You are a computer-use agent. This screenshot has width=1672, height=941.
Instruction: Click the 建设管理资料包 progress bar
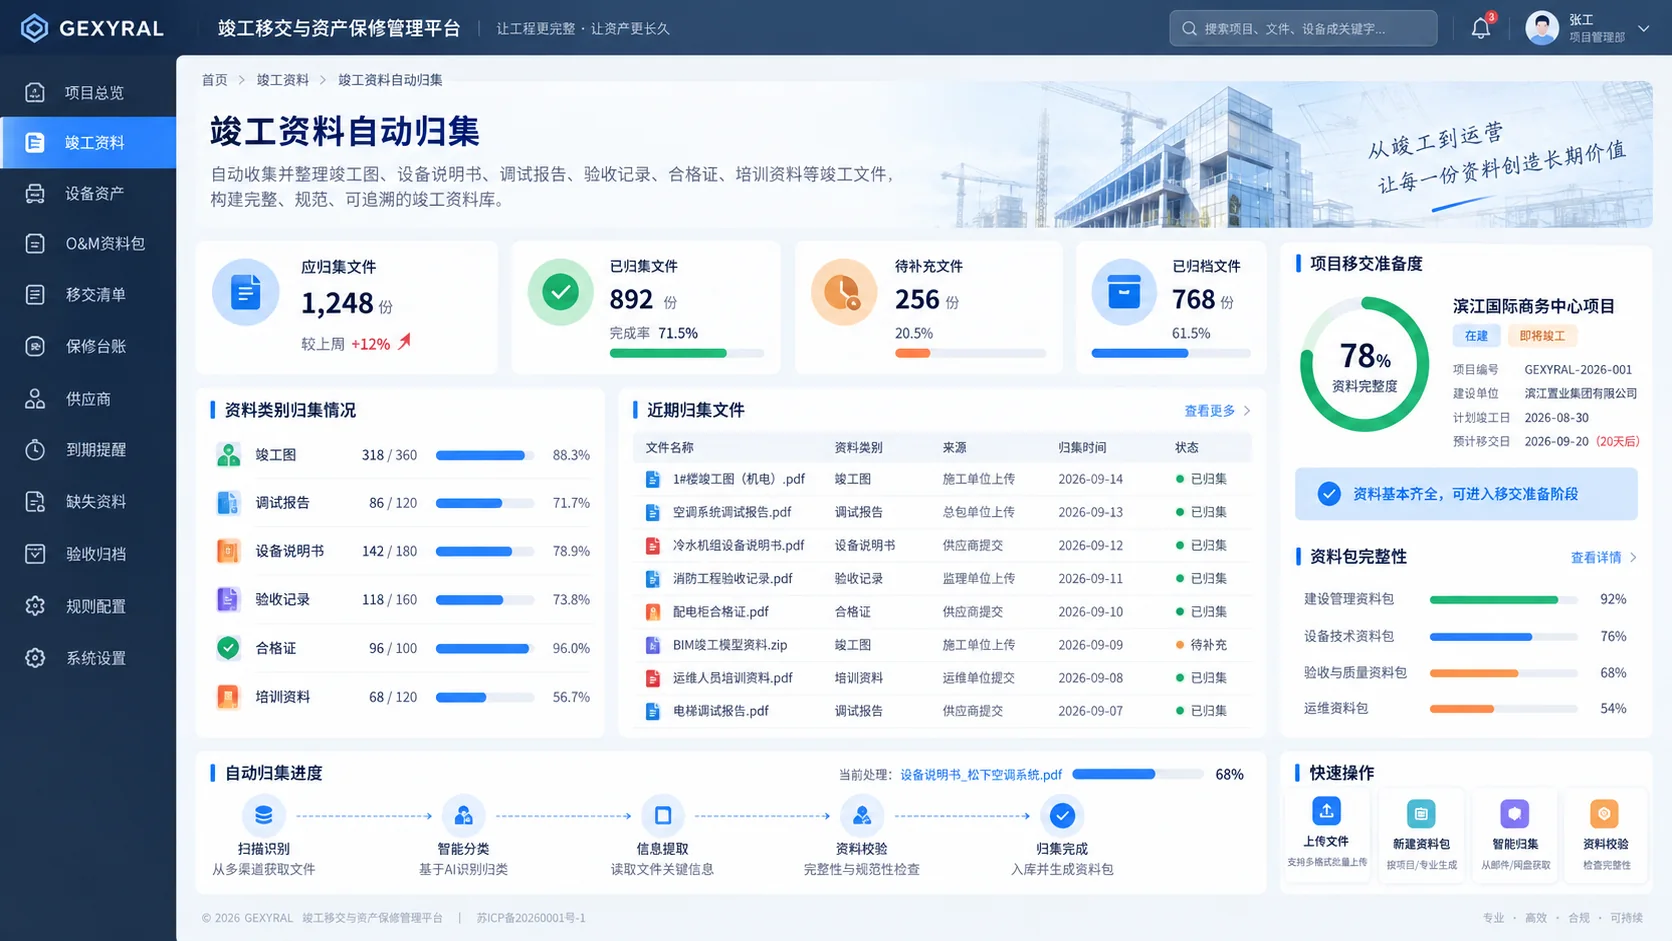(1504, 600)
